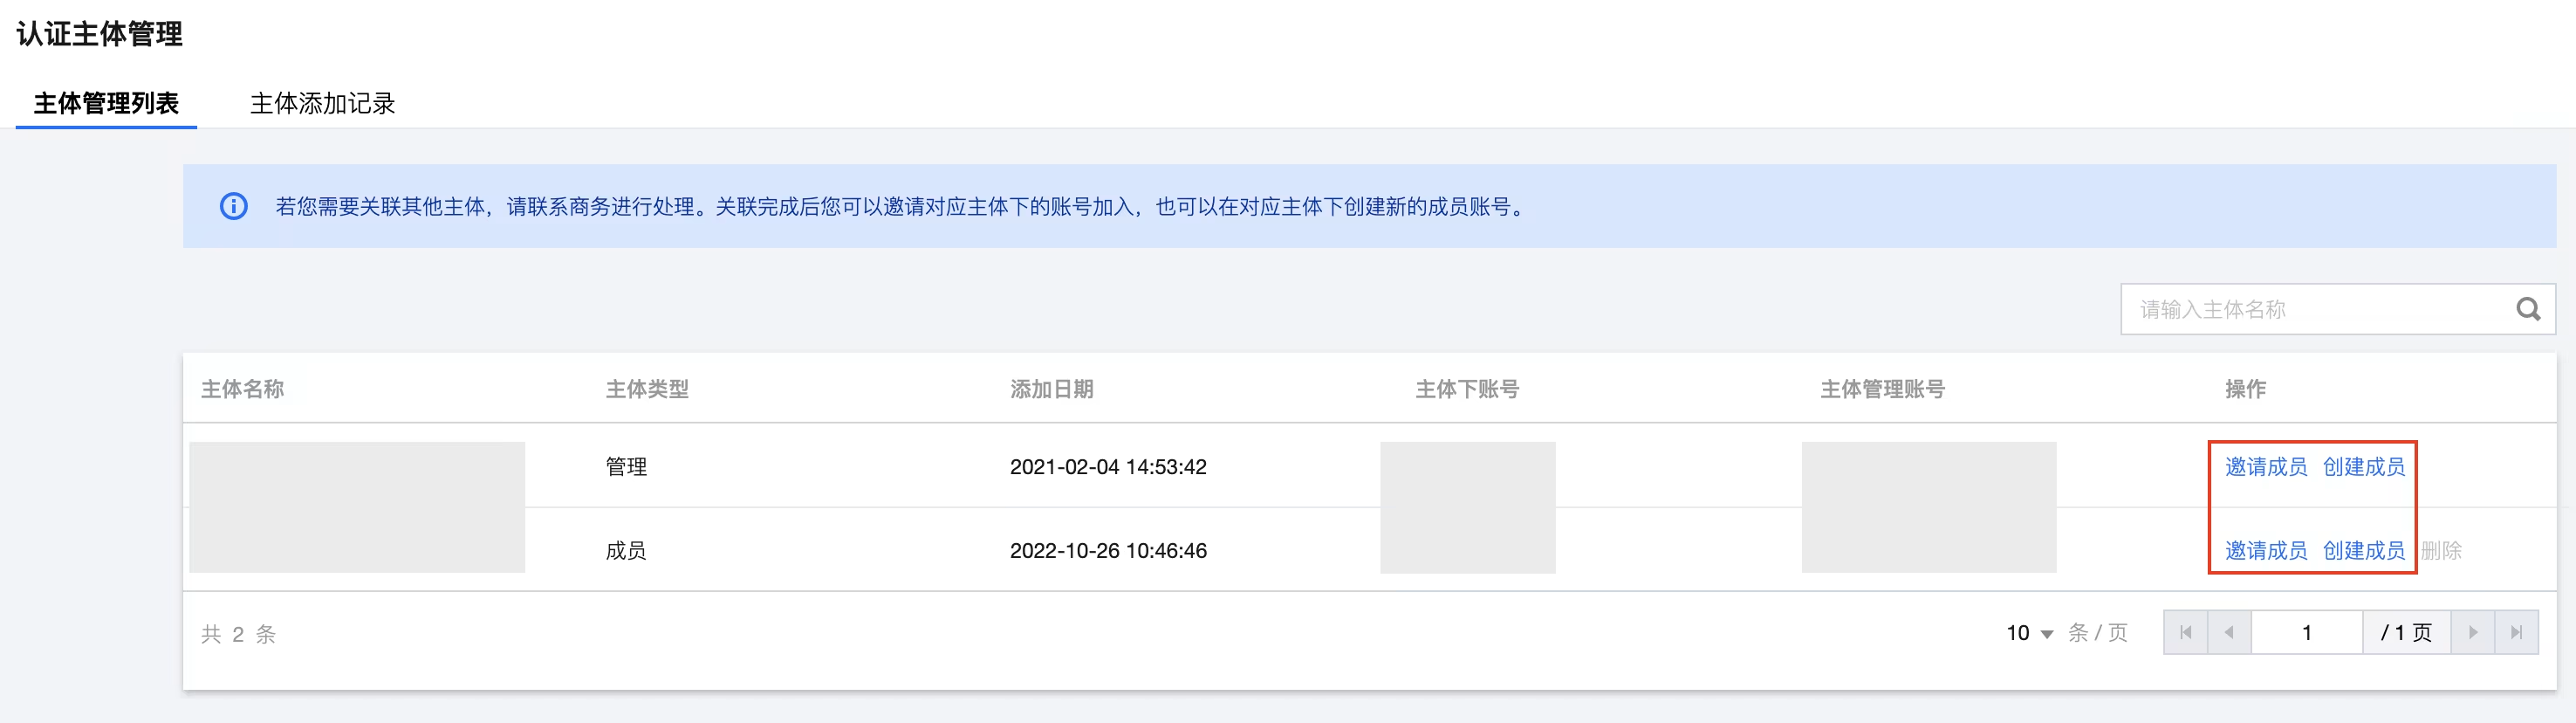Click the 添加日期 column header

pyautogui.click(x=1051, y=389)
